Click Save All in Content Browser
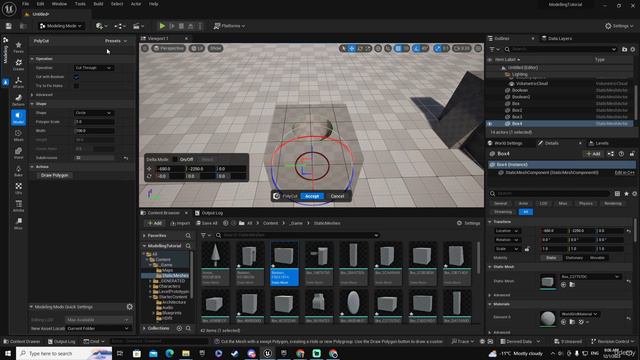Screen dimensions: 640x360 pyautogui.click(x=207, y=223)
